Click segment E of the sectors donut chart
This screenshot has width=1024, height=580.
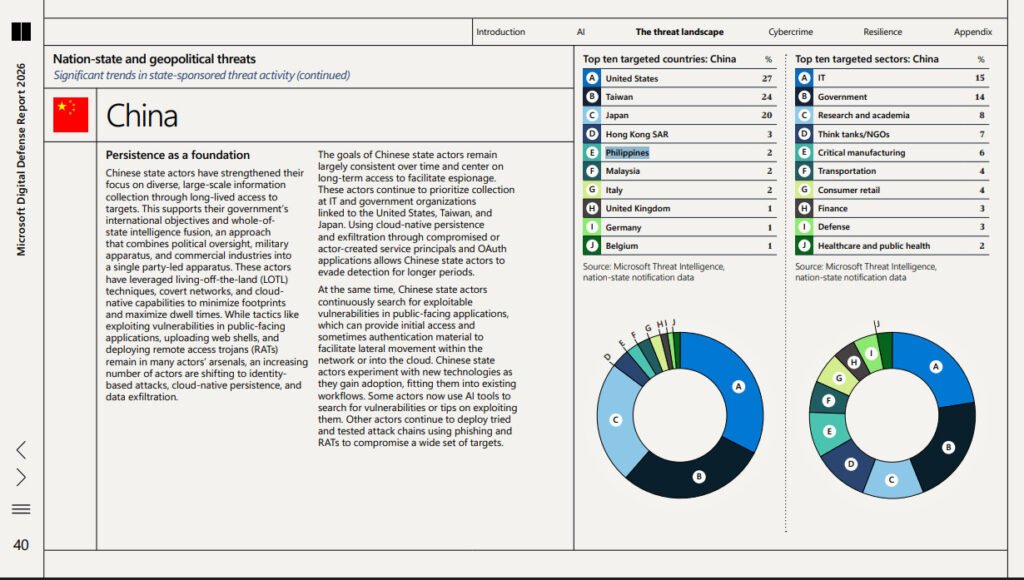pyautogui.click(x=829, y=432)
